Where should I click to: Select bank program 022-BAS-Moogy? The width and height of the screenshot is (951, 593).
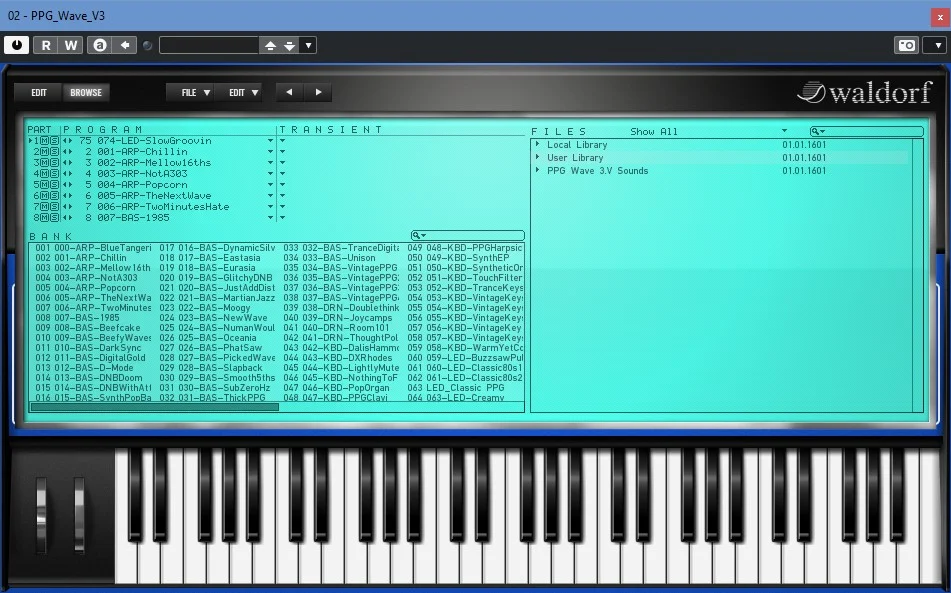[x=205, y=308]
